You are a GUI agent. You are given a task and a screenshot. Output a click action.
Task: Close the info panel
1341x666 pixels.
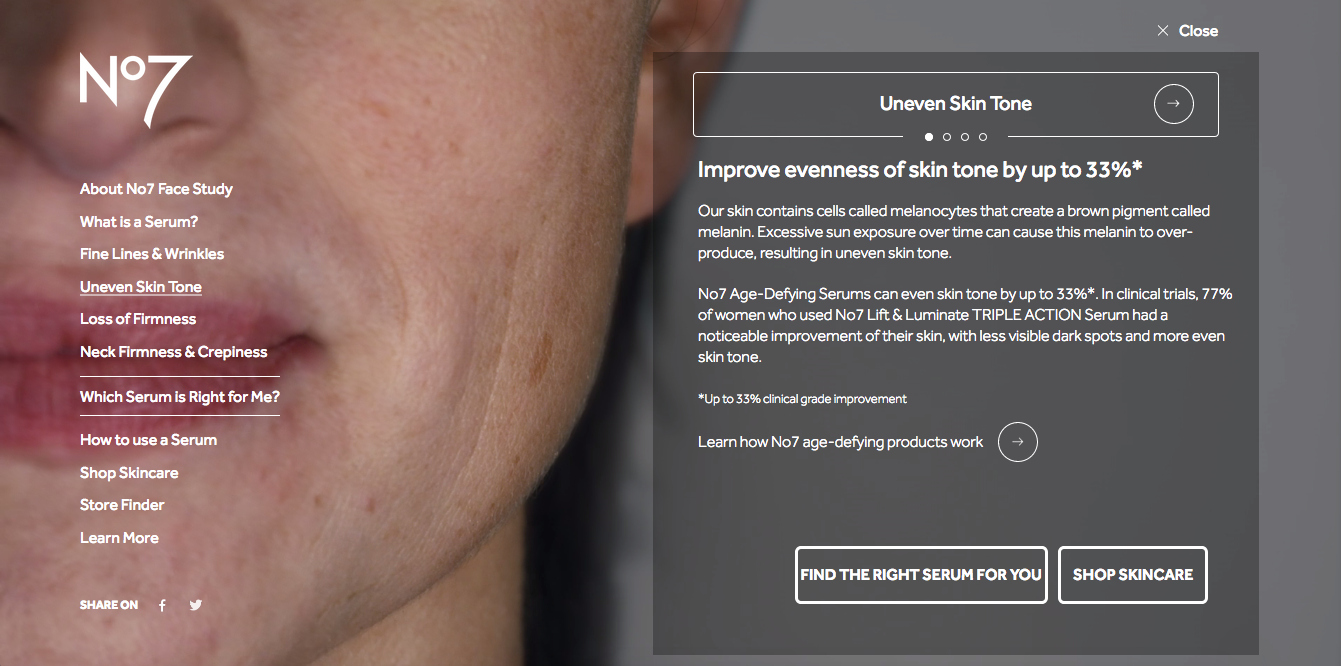click(1187, 31)
